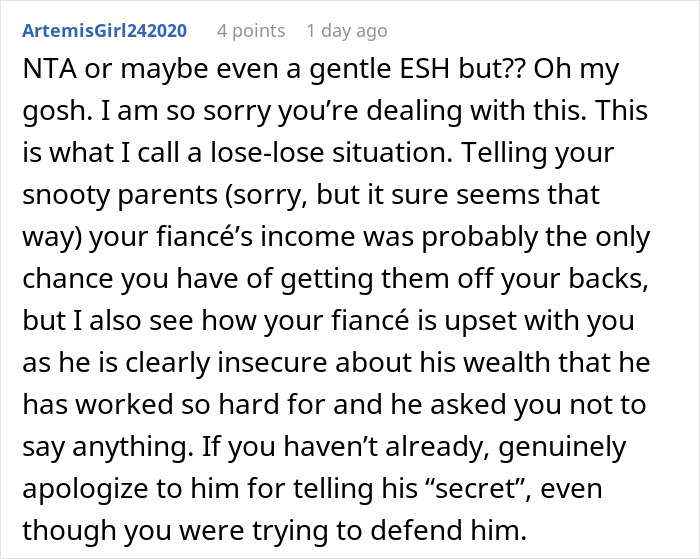Viewport: 700px width, 559px height.
Task: Click the word "snooty" in the text
Action: coord(64,193)
